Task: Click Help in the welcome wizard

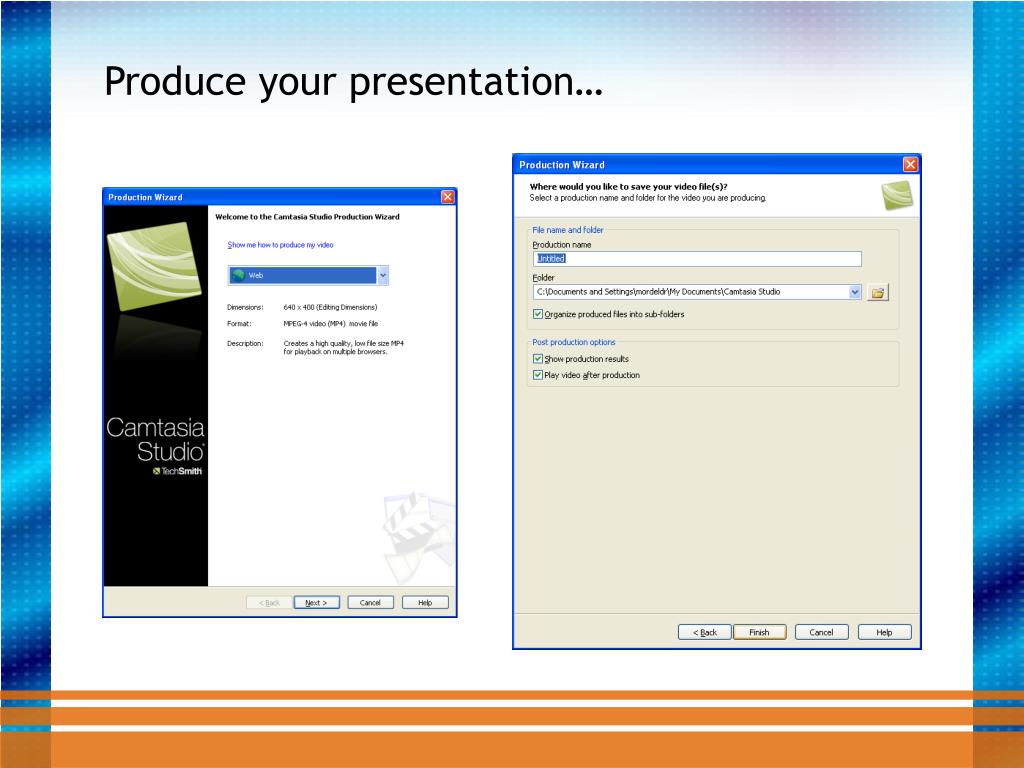Action: click(425, 602)
